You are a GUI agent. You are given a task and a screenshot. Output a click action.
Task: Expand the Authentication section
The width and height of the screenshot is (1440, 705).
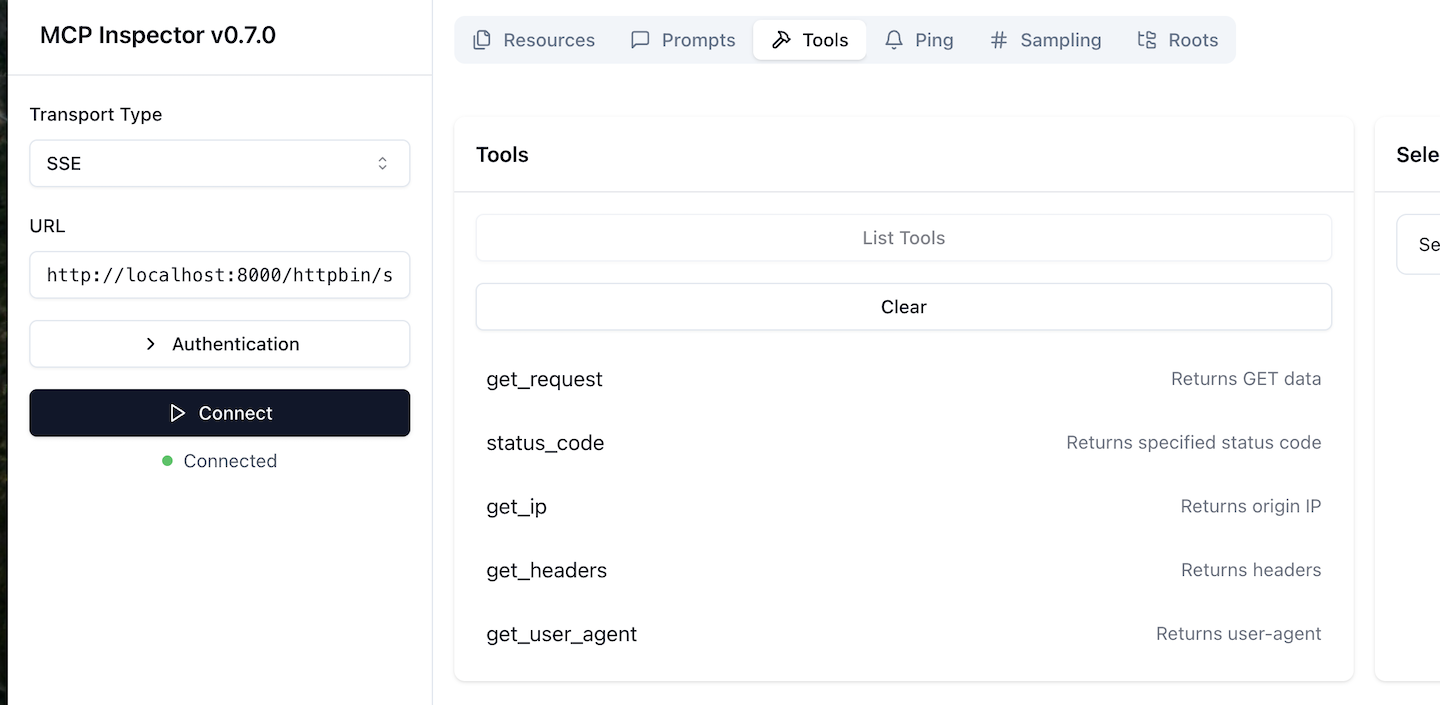pyautogui.click(x=220, y=344)
